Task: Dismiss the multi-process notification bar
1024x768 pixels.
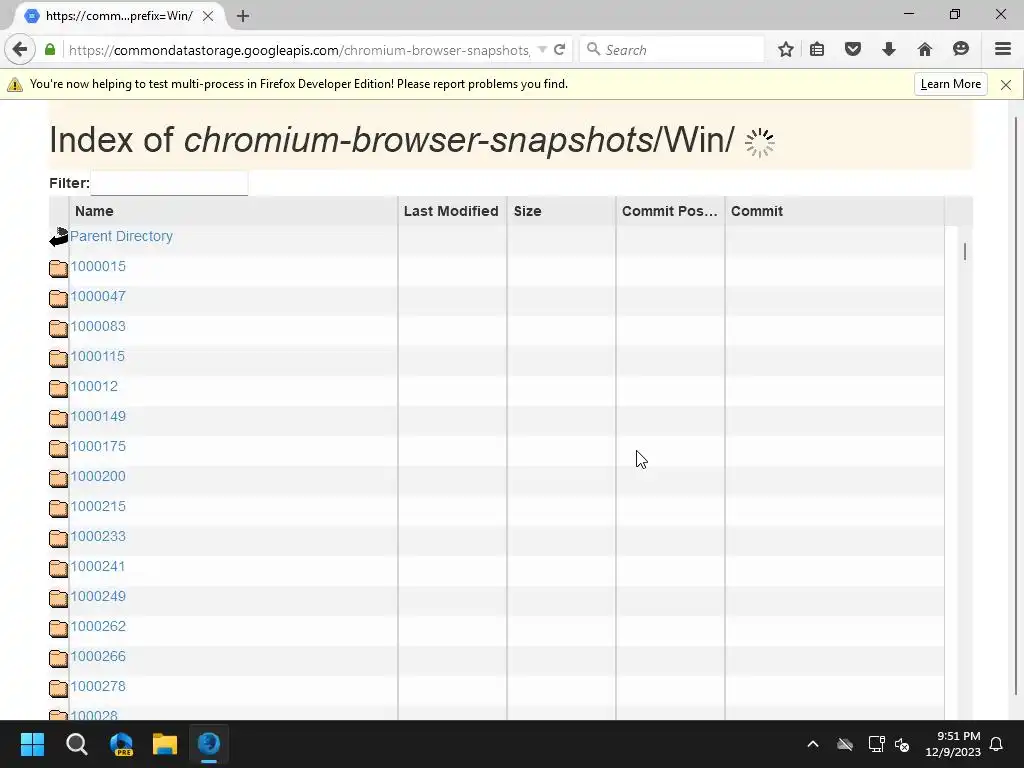Action: pyautogui.click(x=1006, y=85)
